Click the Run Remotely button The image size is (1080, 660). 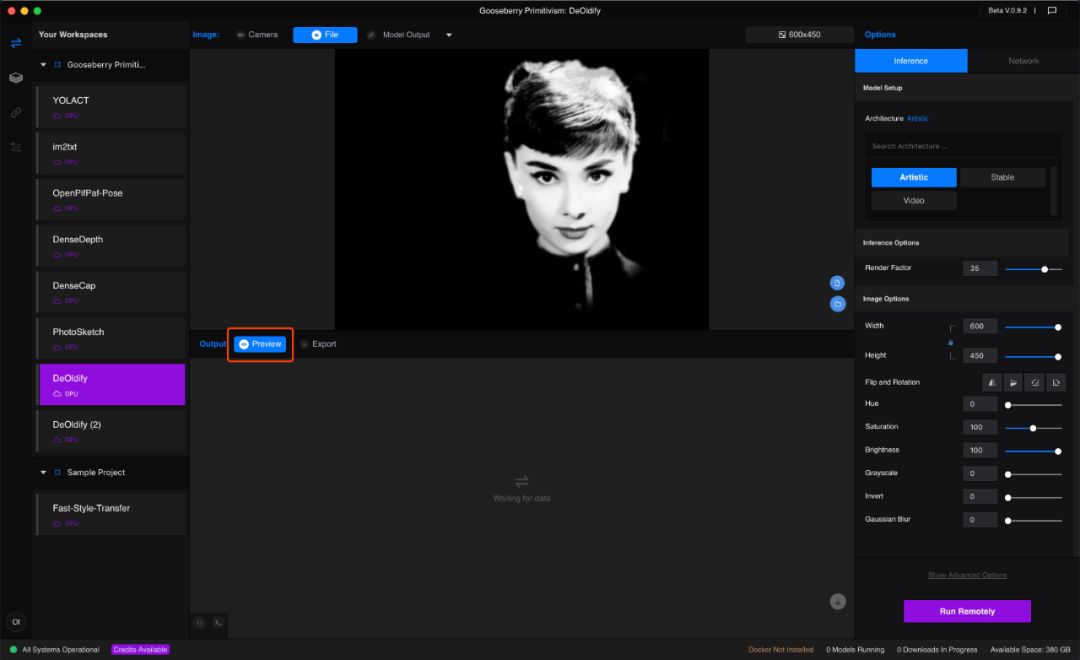[x=967, y=611]
